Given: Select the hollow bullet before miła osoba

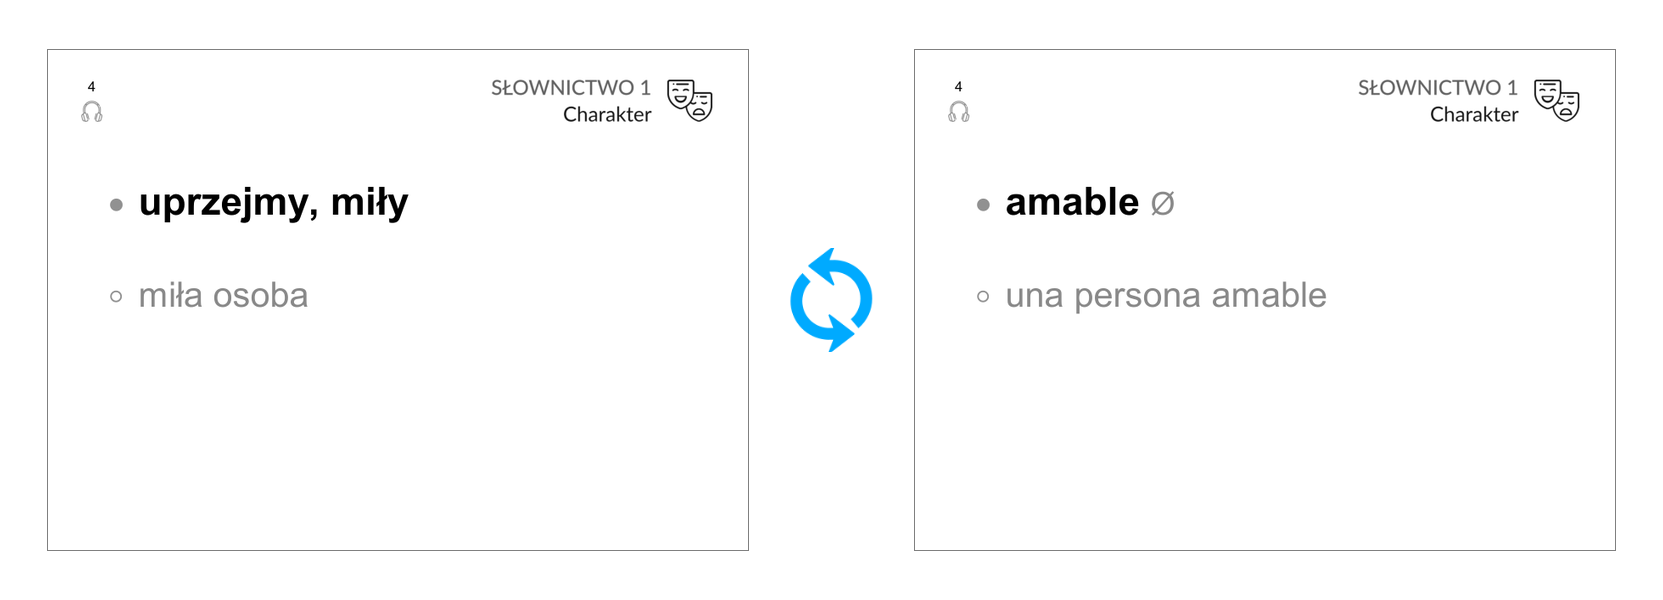Looking at the screenshot, I should [116, 297].
